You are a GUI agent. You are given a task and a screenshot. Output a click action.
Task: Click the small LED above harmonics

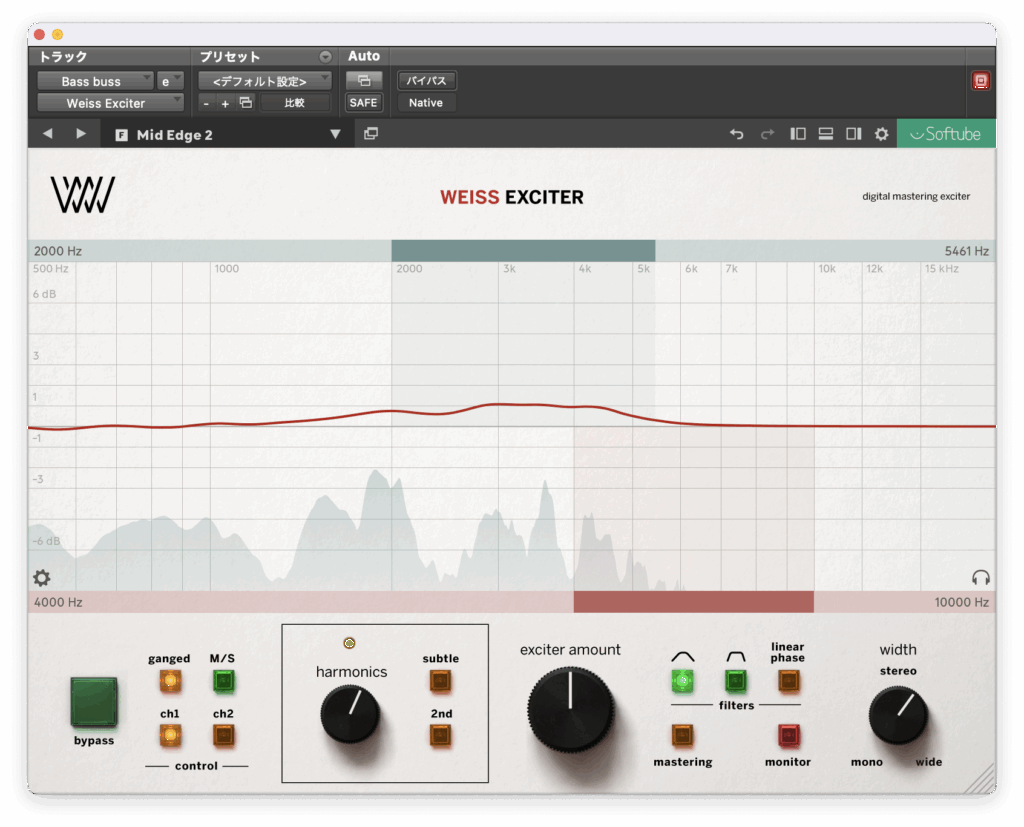[x=349, y=643]
